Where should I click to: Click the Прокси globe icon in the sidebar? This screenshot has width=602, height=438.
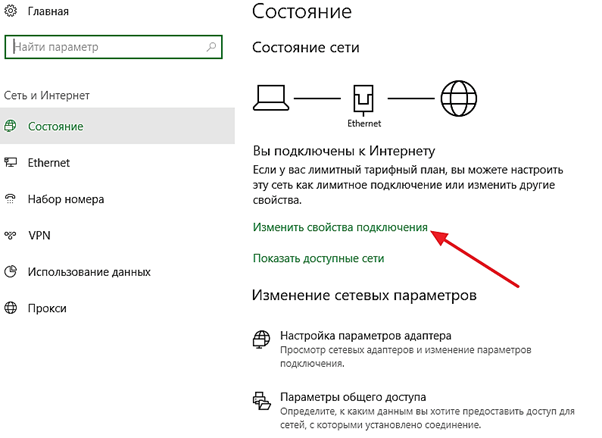(10, 307)
